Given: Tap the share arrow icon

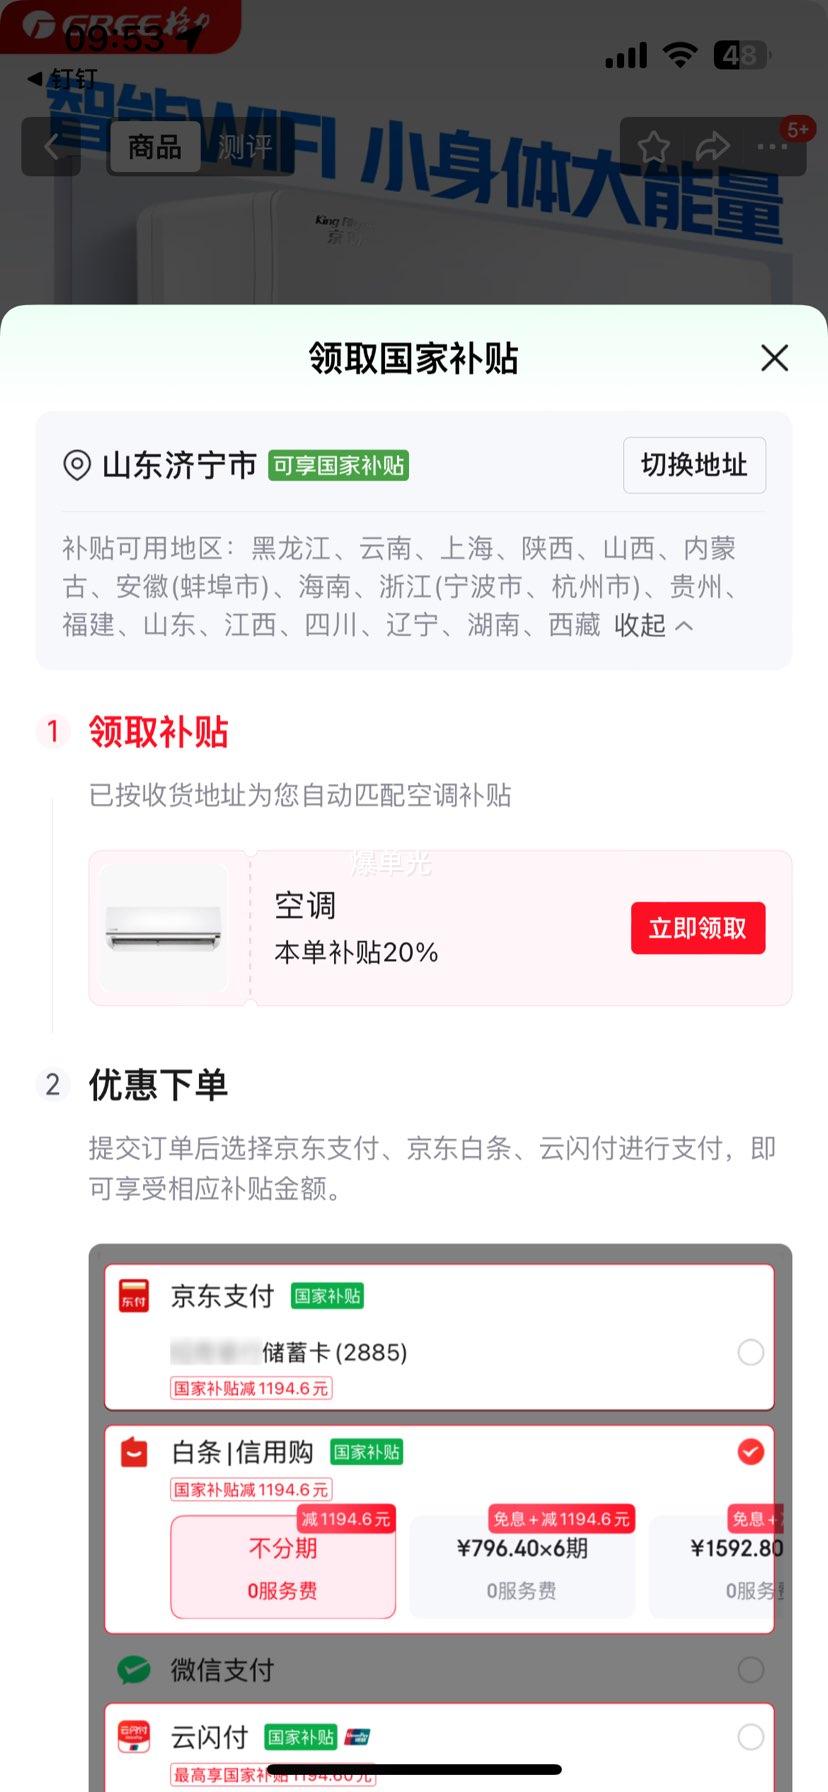Looking at the screenshot, I should pyautogui.click(x=712, y=147).
